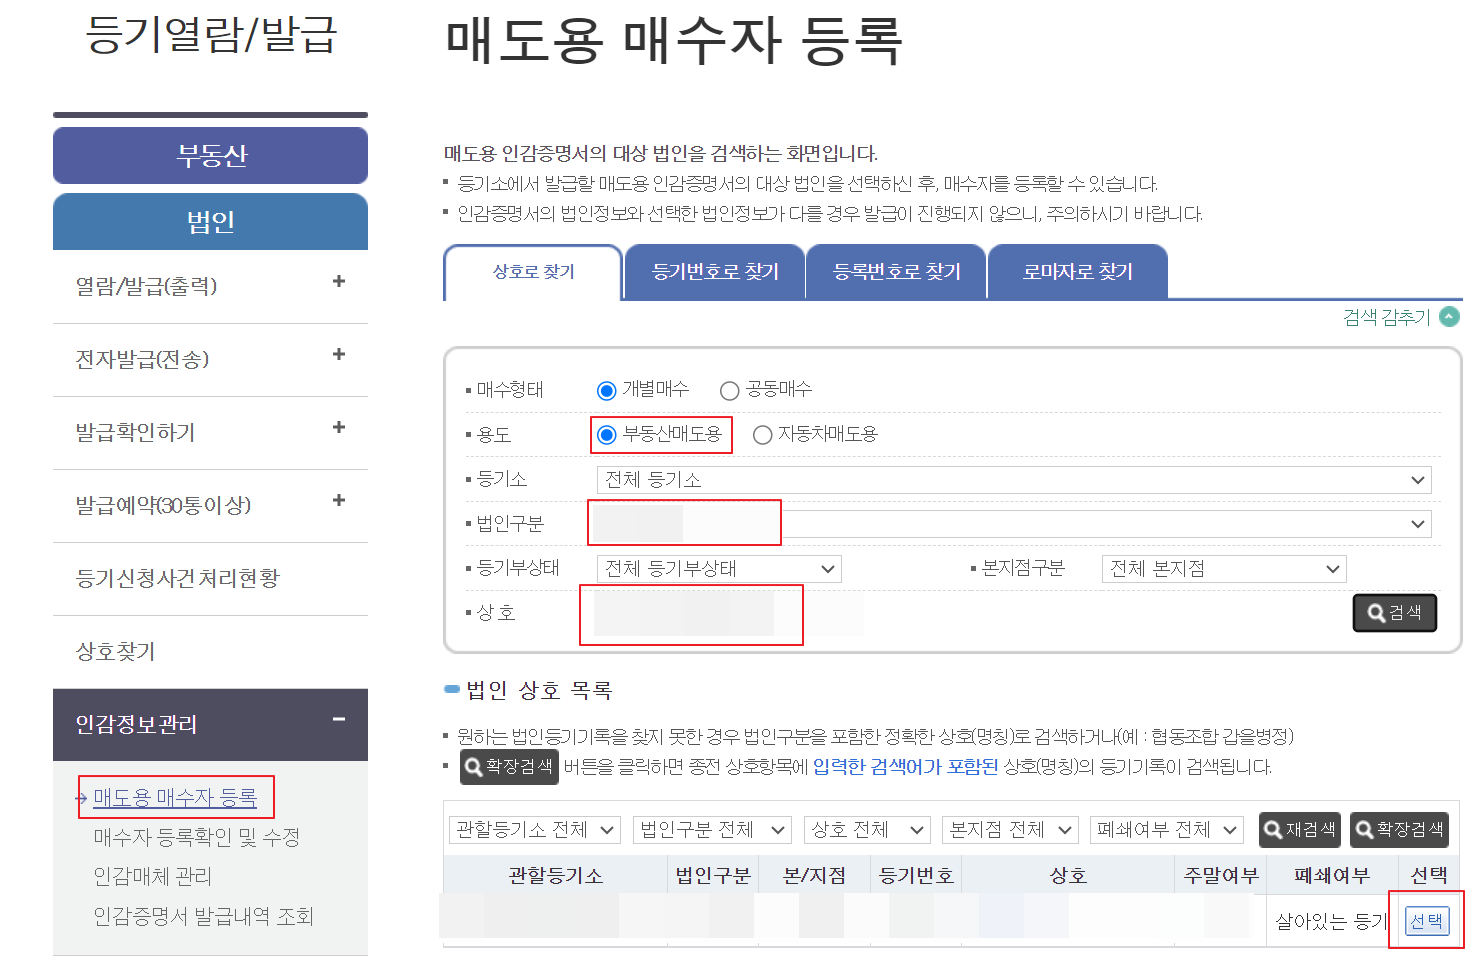
Task: Click 살아있는 등기 status cell
Action: point(1331,921)
